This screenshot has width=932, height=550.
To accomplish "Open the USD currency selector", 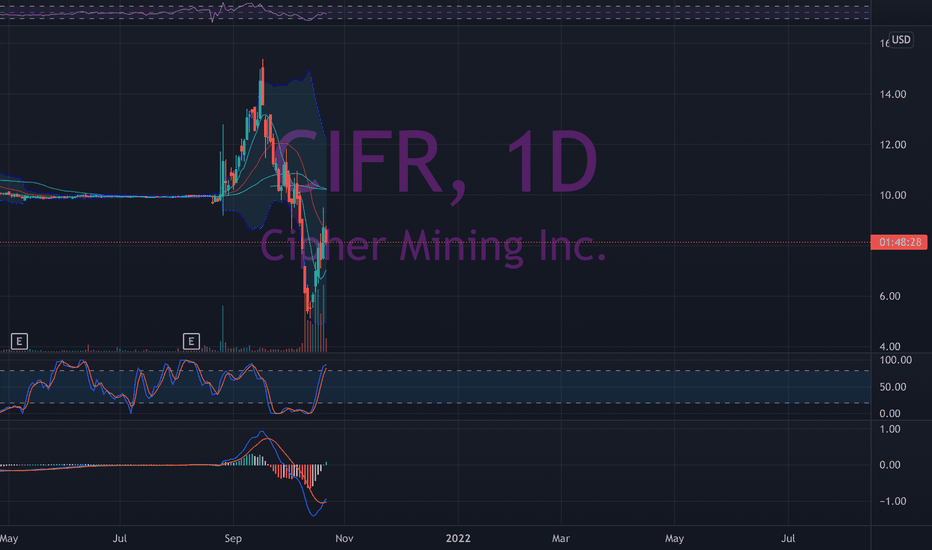I will (x=901, y=40).
